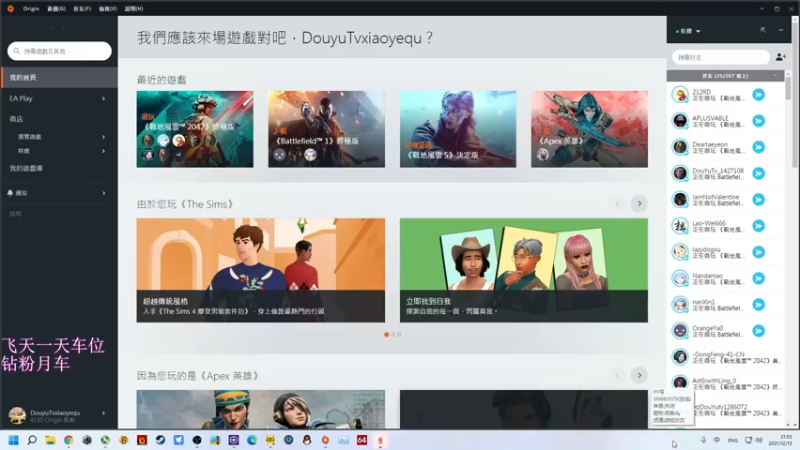The height and width of the screenshot is (450, 800).
Task: Open the online status dropdown in the friends panel
Action: coord(688,31)
